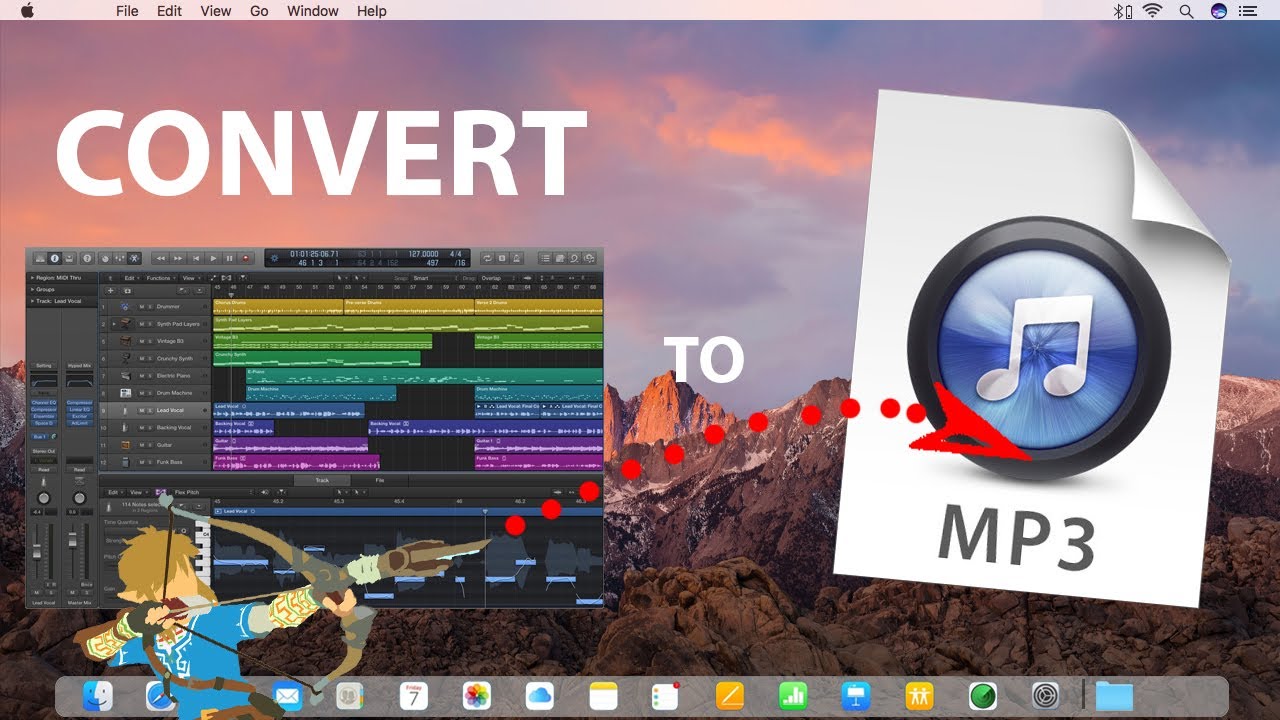
Task: Click the Fast Forward transport button
Action: click(178, 259)
